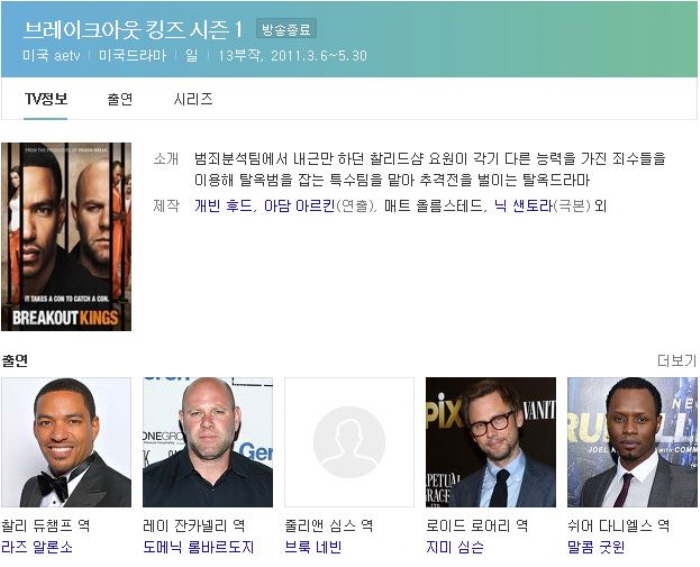Screen dimensions: 700x567
Task: Open the 브룩 네빈 actor name link
Action: pos(313,547)
